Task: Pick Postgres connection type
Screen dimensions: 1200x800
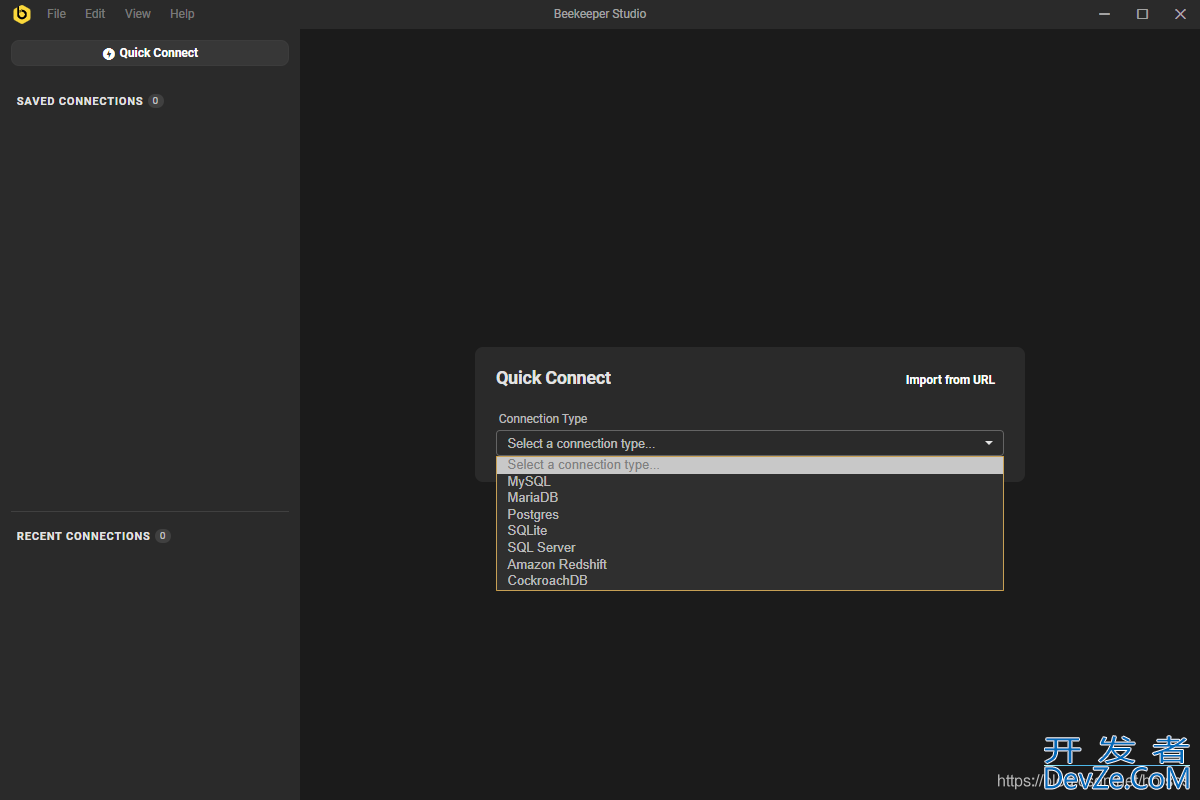Action: pos(750,515)
